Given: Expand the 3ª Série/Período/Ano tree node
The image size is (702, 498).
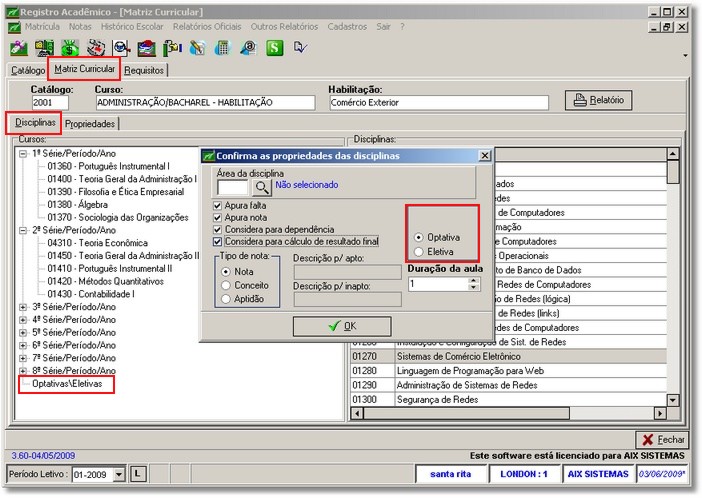Looking at the screenshot, I should click(x=23, y=306).
